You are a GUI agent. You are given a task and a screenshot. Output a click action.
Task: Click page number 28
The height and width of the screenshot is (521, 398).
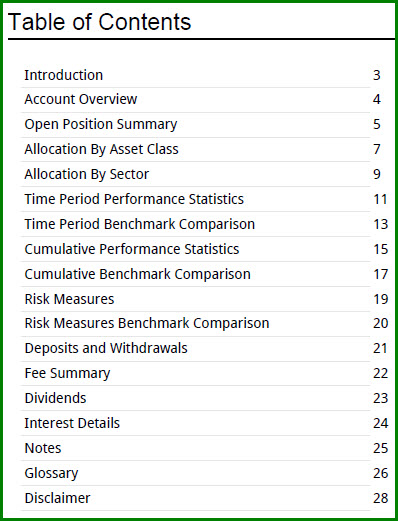381,498
